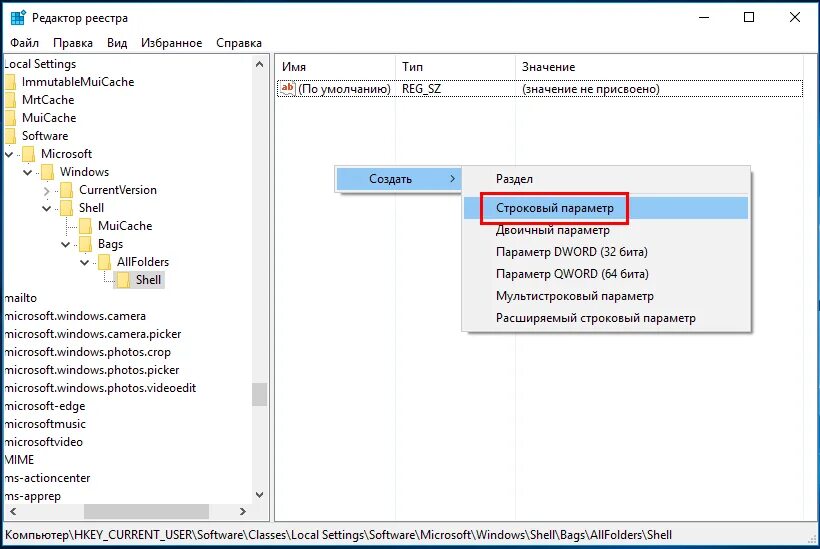Choose Параметр DWORD (32 бита)
The width and height of the screenshot is (820, 549).
pos(606,252)
